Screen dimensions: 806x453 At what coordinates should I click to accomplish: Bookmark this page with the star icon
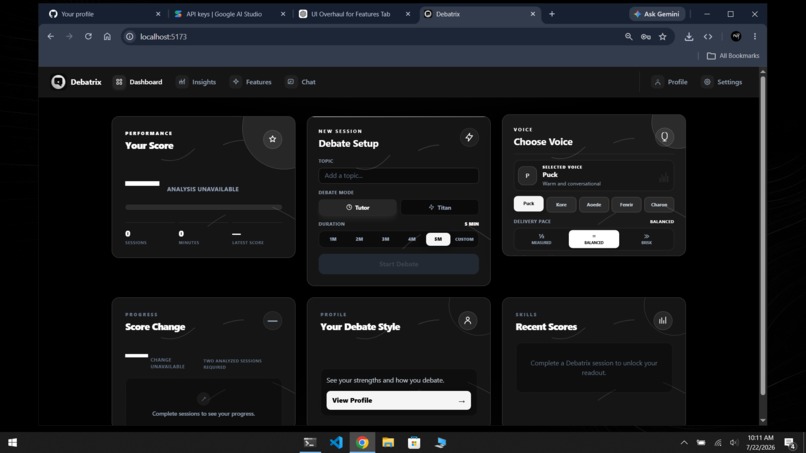(x=663, y=37)
